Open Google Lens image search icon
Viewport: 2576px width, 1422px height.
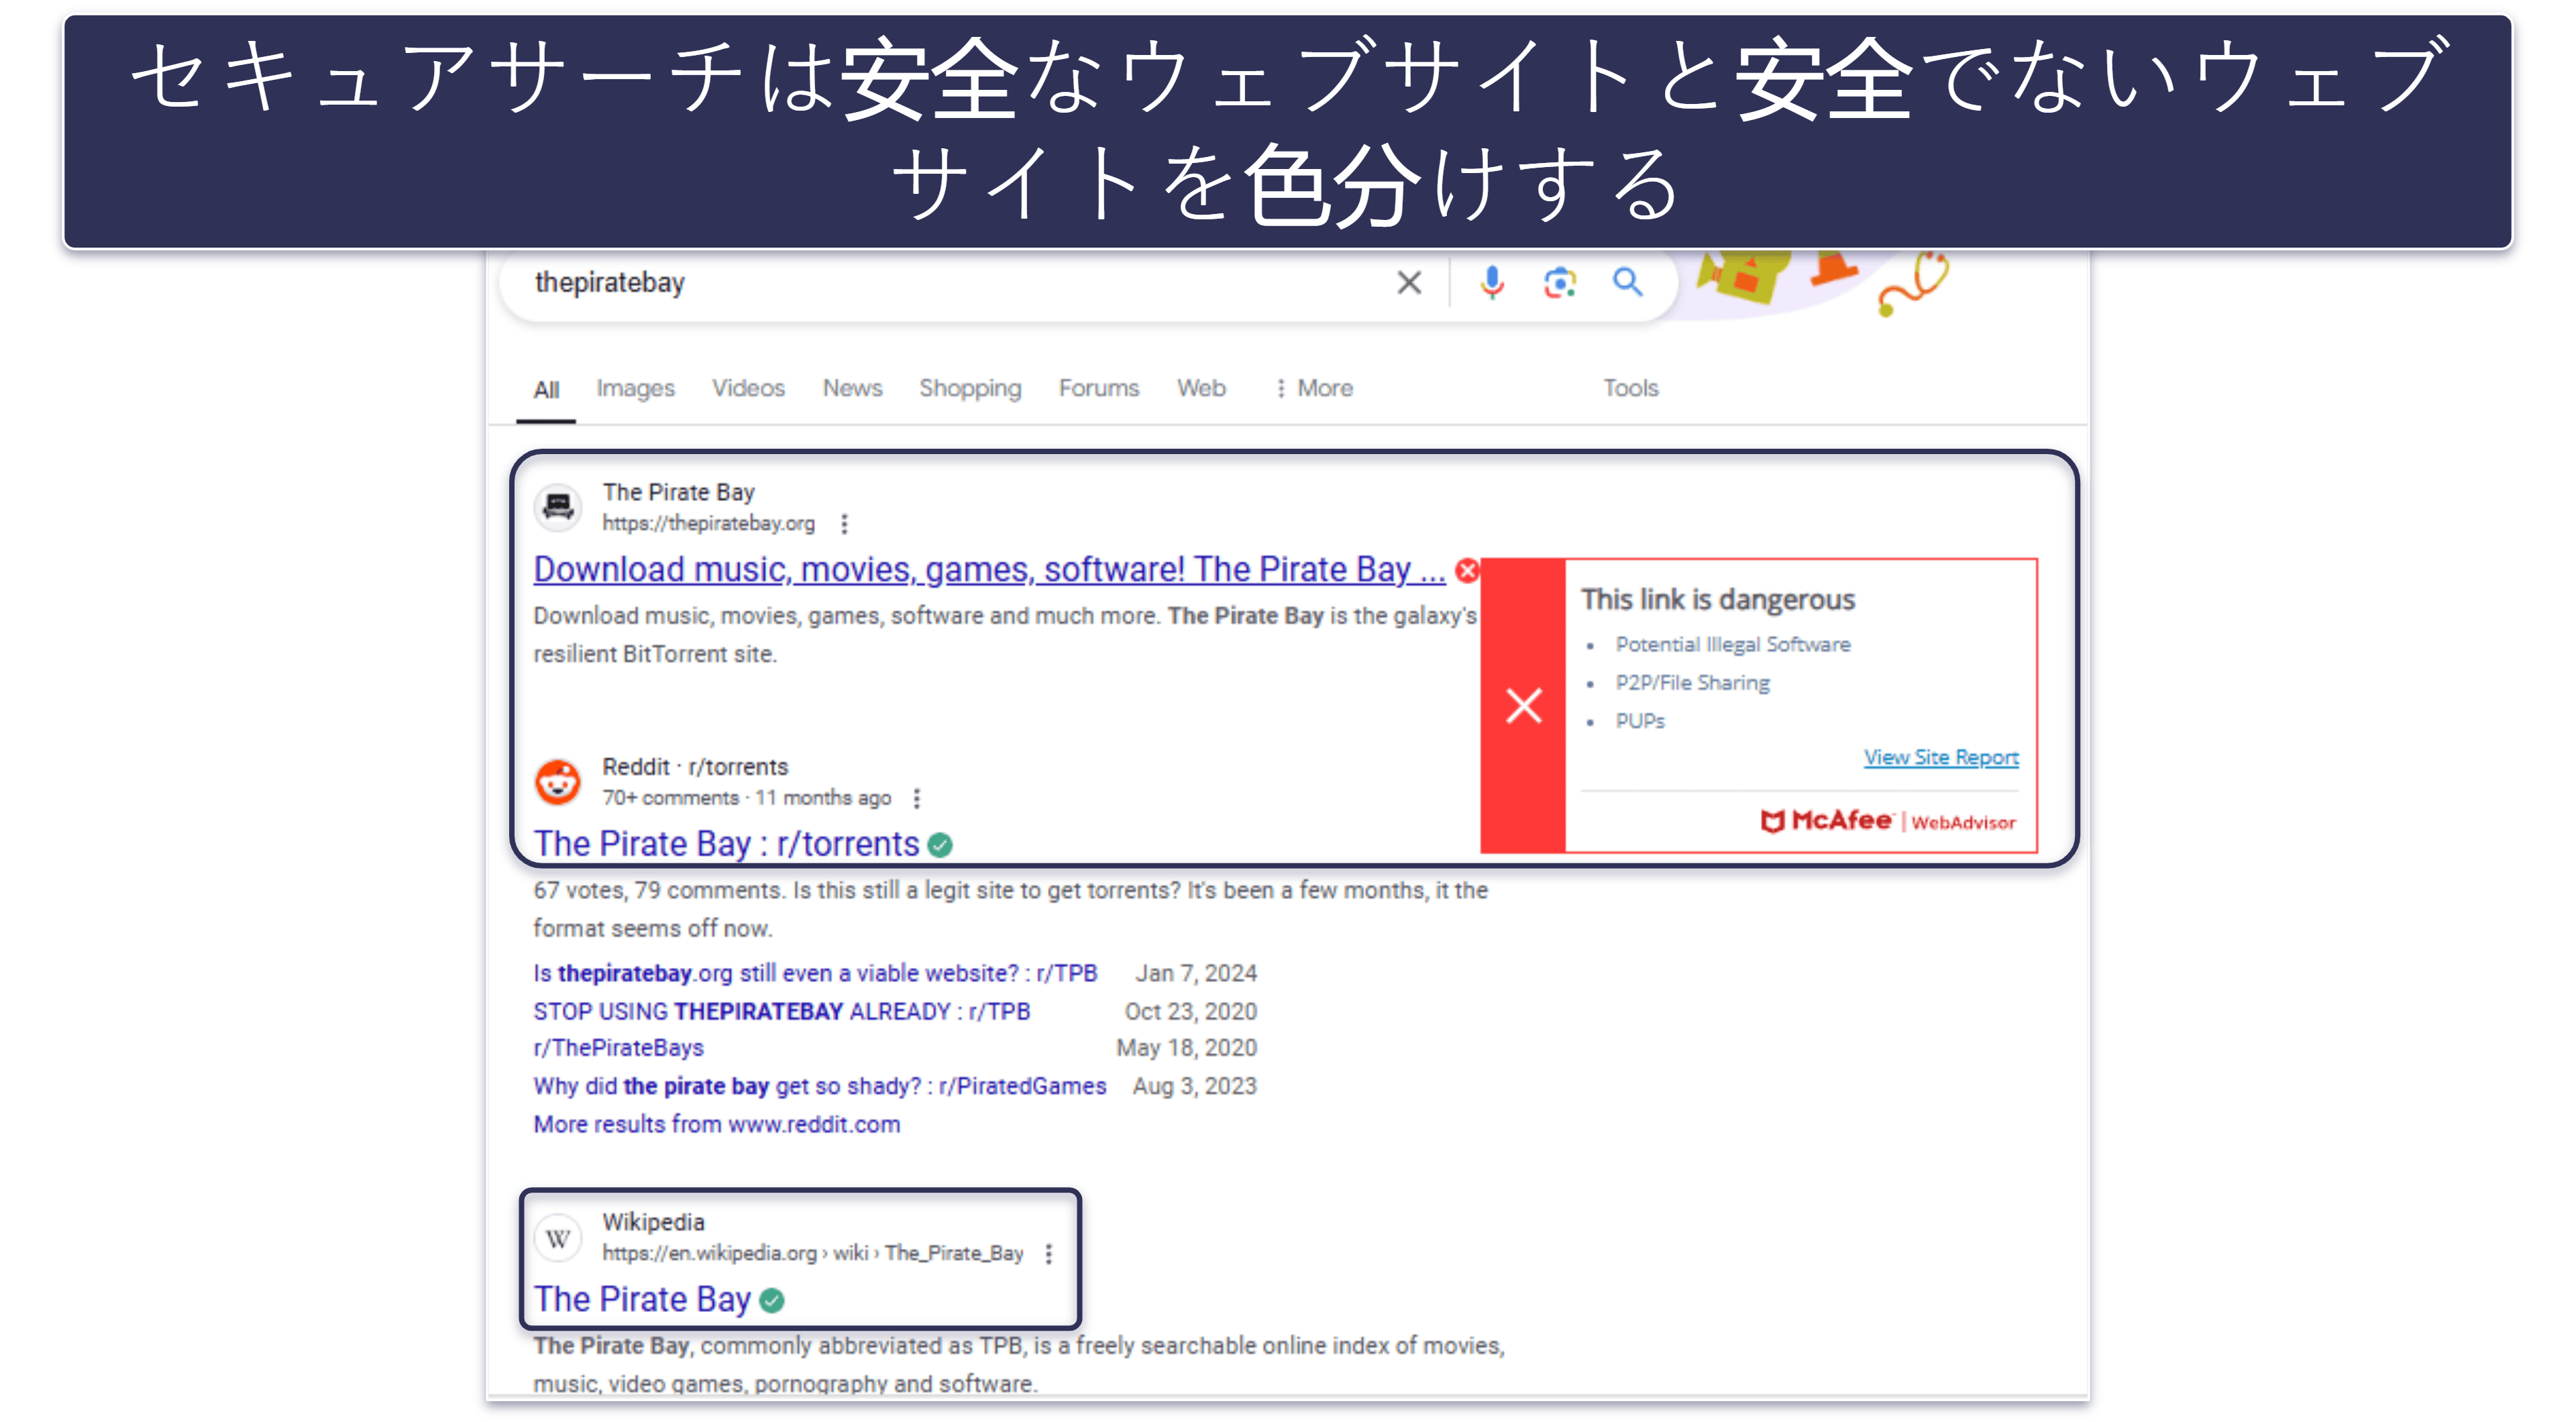pyautogui.click(x=1559, y=283)
